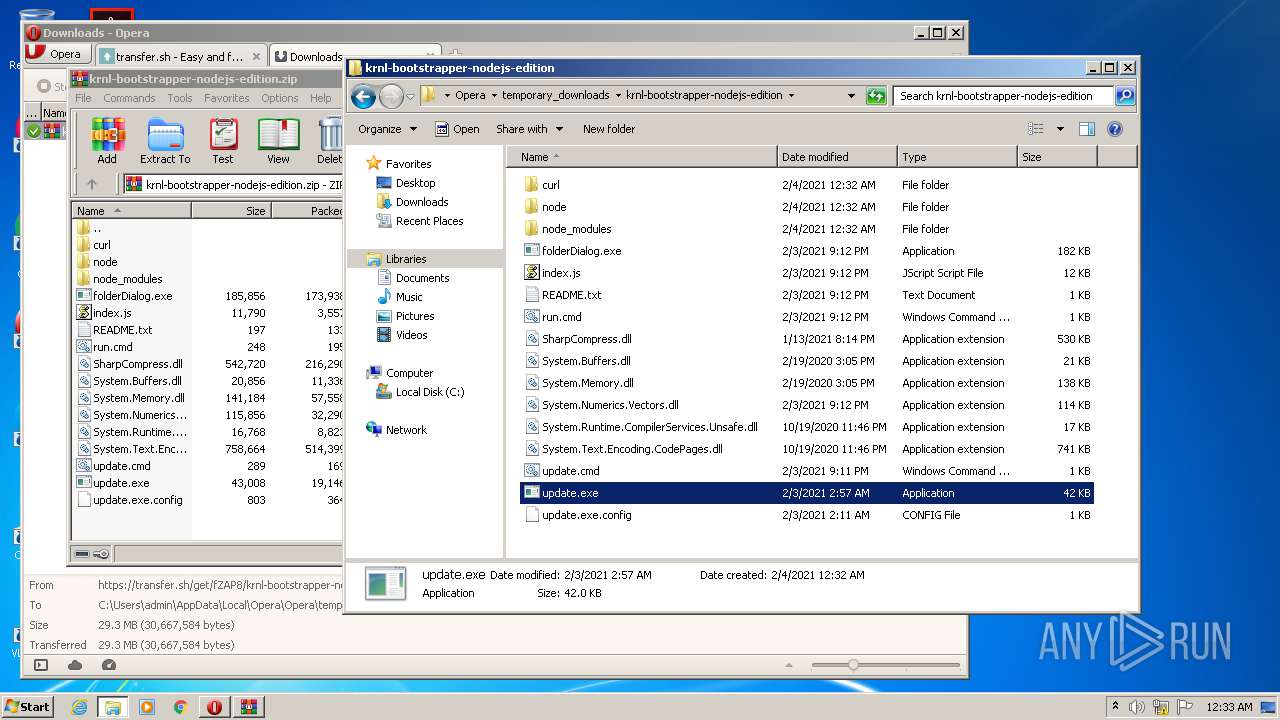The height and width of the screenshot is (720, 1280).
Task: Click the Start button
Action: pos(27,707)
